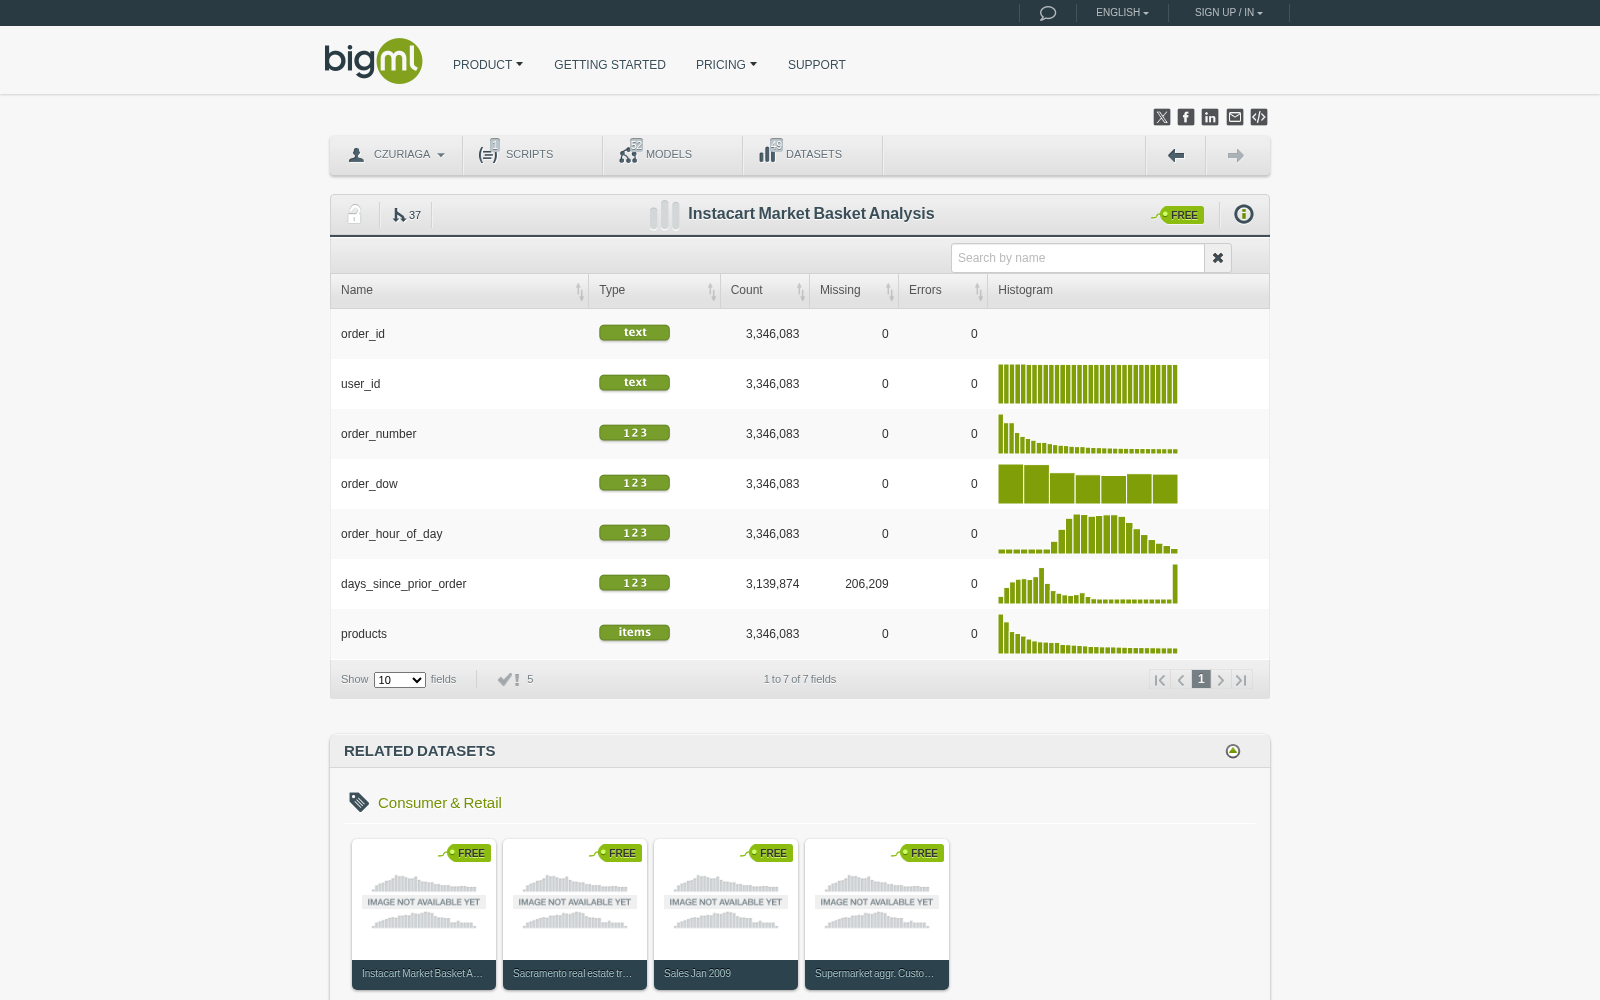Image resolution: width=1600 pixels, height=1000 pixels.
Task: Go to first page of fields
Action: 1160,680
